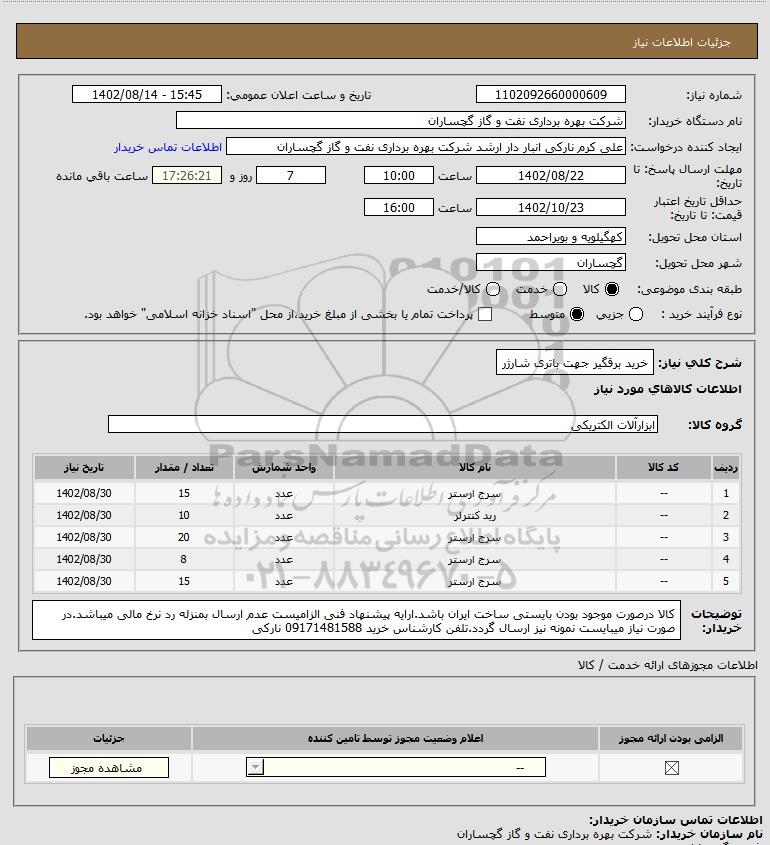Toggle the الزامی بودن ارائه مجوز checkbox

pos(671,768)
